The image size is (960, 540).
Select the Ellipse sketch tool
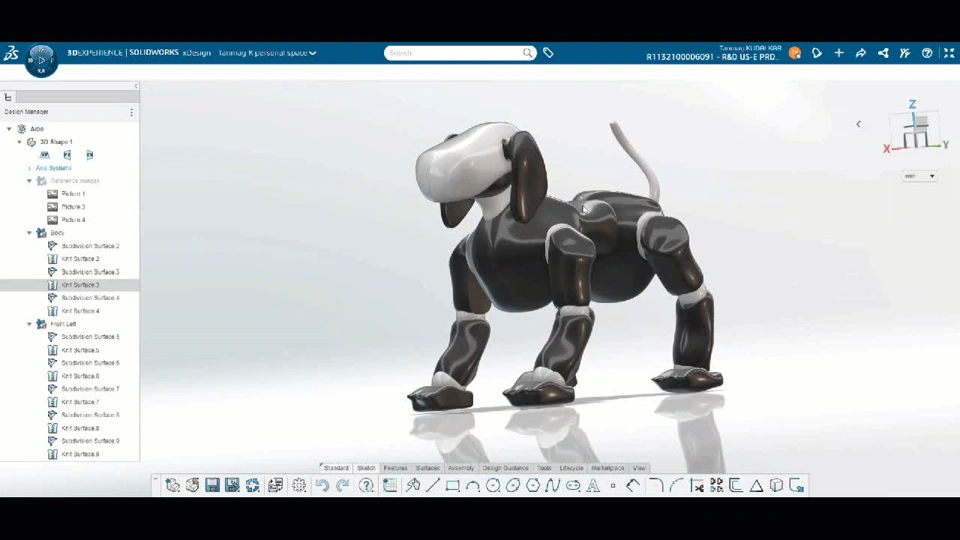pyautogui.click(x=513, y=486)
